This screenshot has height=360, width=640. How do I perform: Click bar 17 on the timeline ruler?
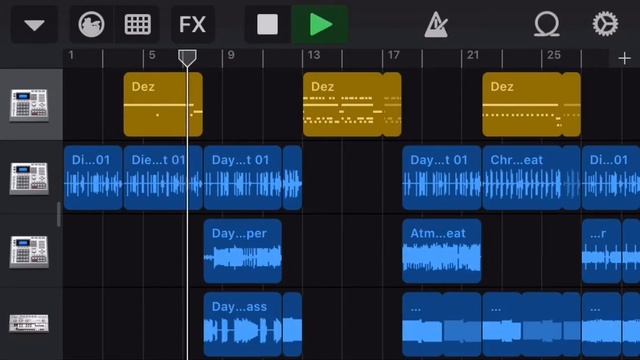coord(393,56)
